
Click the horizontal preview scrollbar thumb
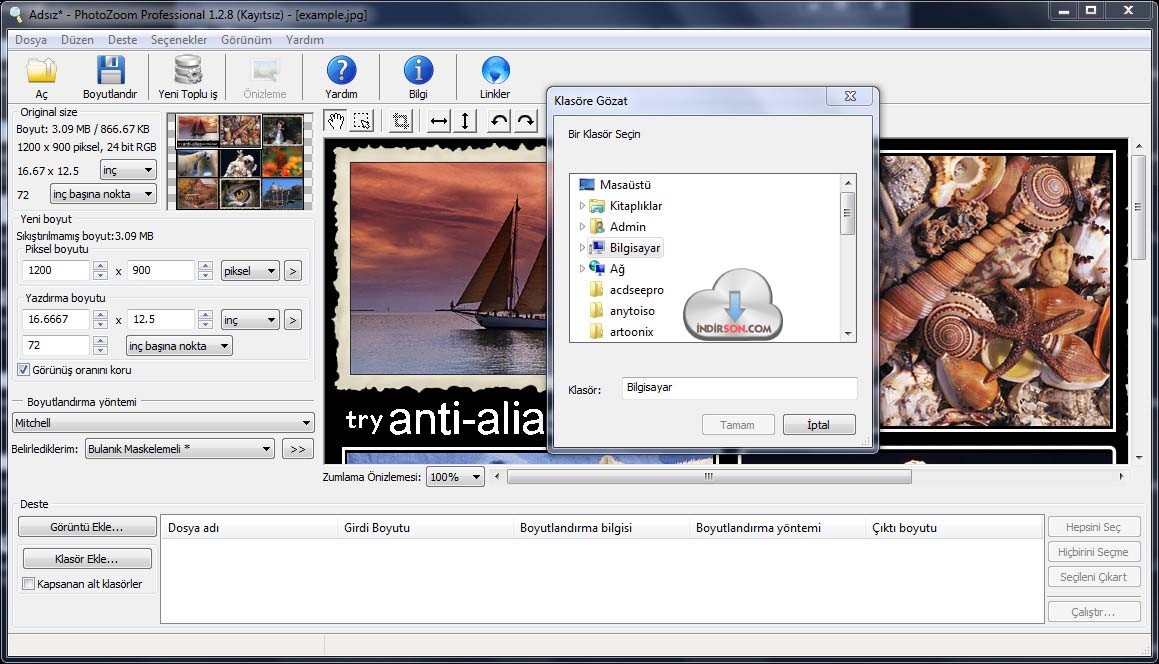click(709, 476)
